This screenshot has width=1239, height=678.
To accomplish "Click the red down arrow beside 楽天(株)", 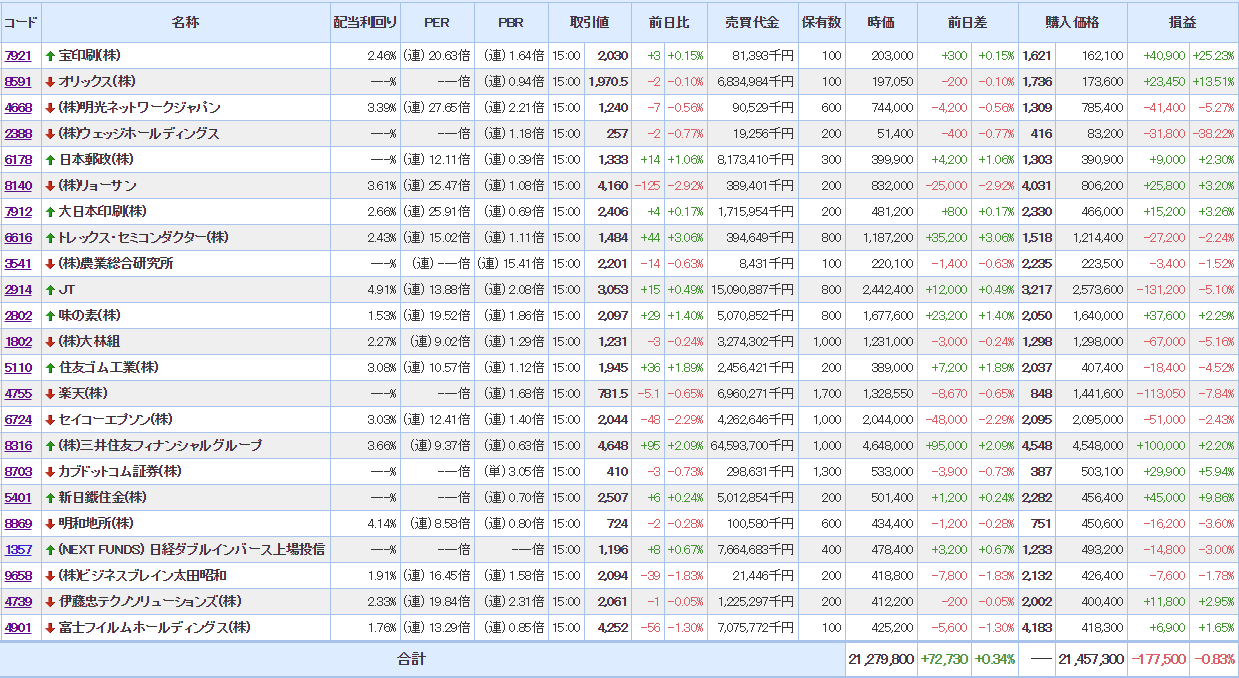I will (50, 394).
